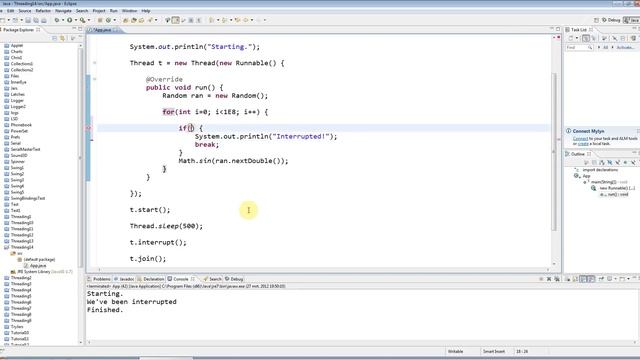Open the Run button dropdown arrow
640x360 pixels.
click(75, 20)
